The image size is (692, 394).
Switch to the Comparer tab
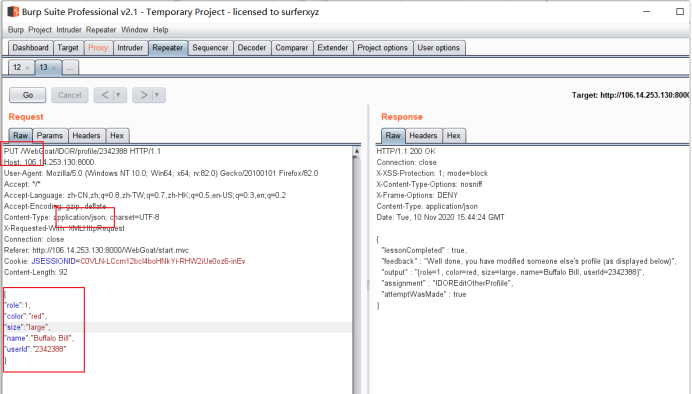point(292,48)
